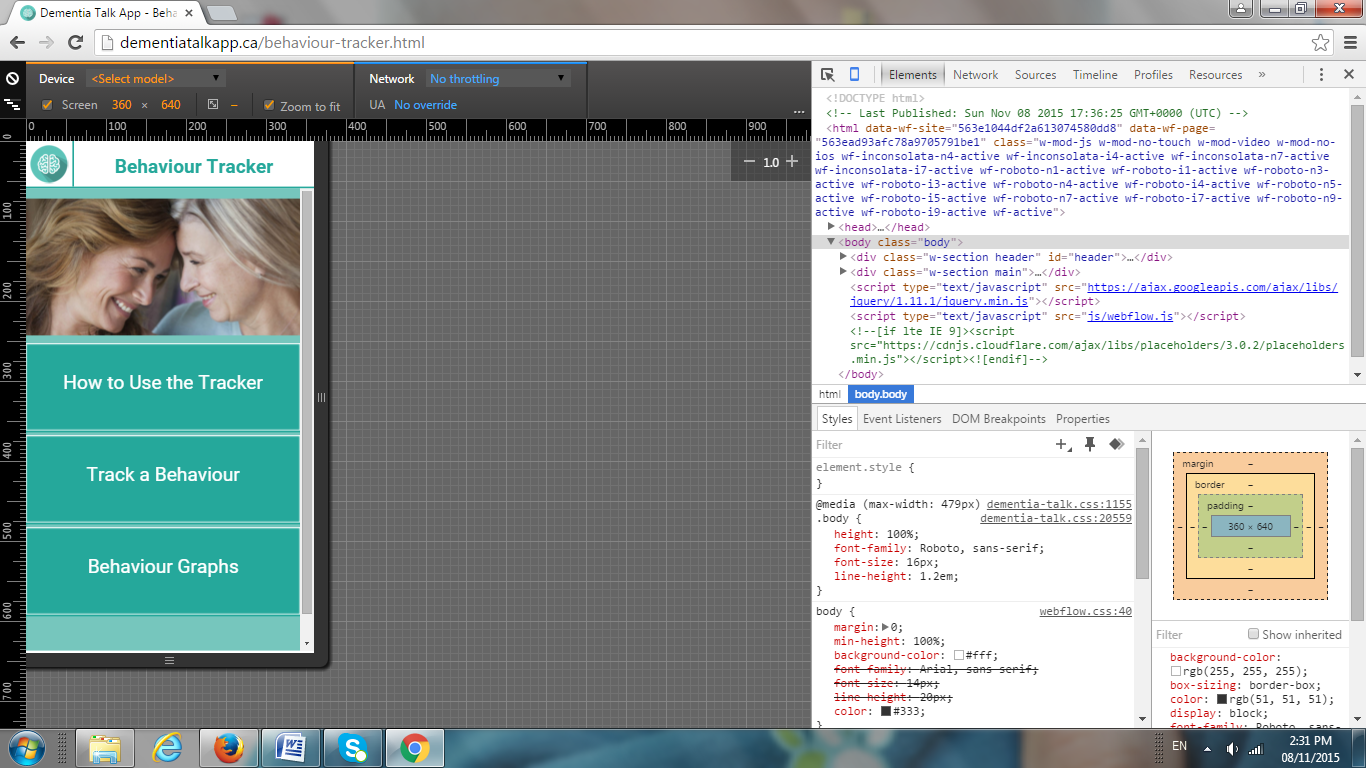
Task: Show more DevTools tabs chevron
Action: pos(1262,75)
